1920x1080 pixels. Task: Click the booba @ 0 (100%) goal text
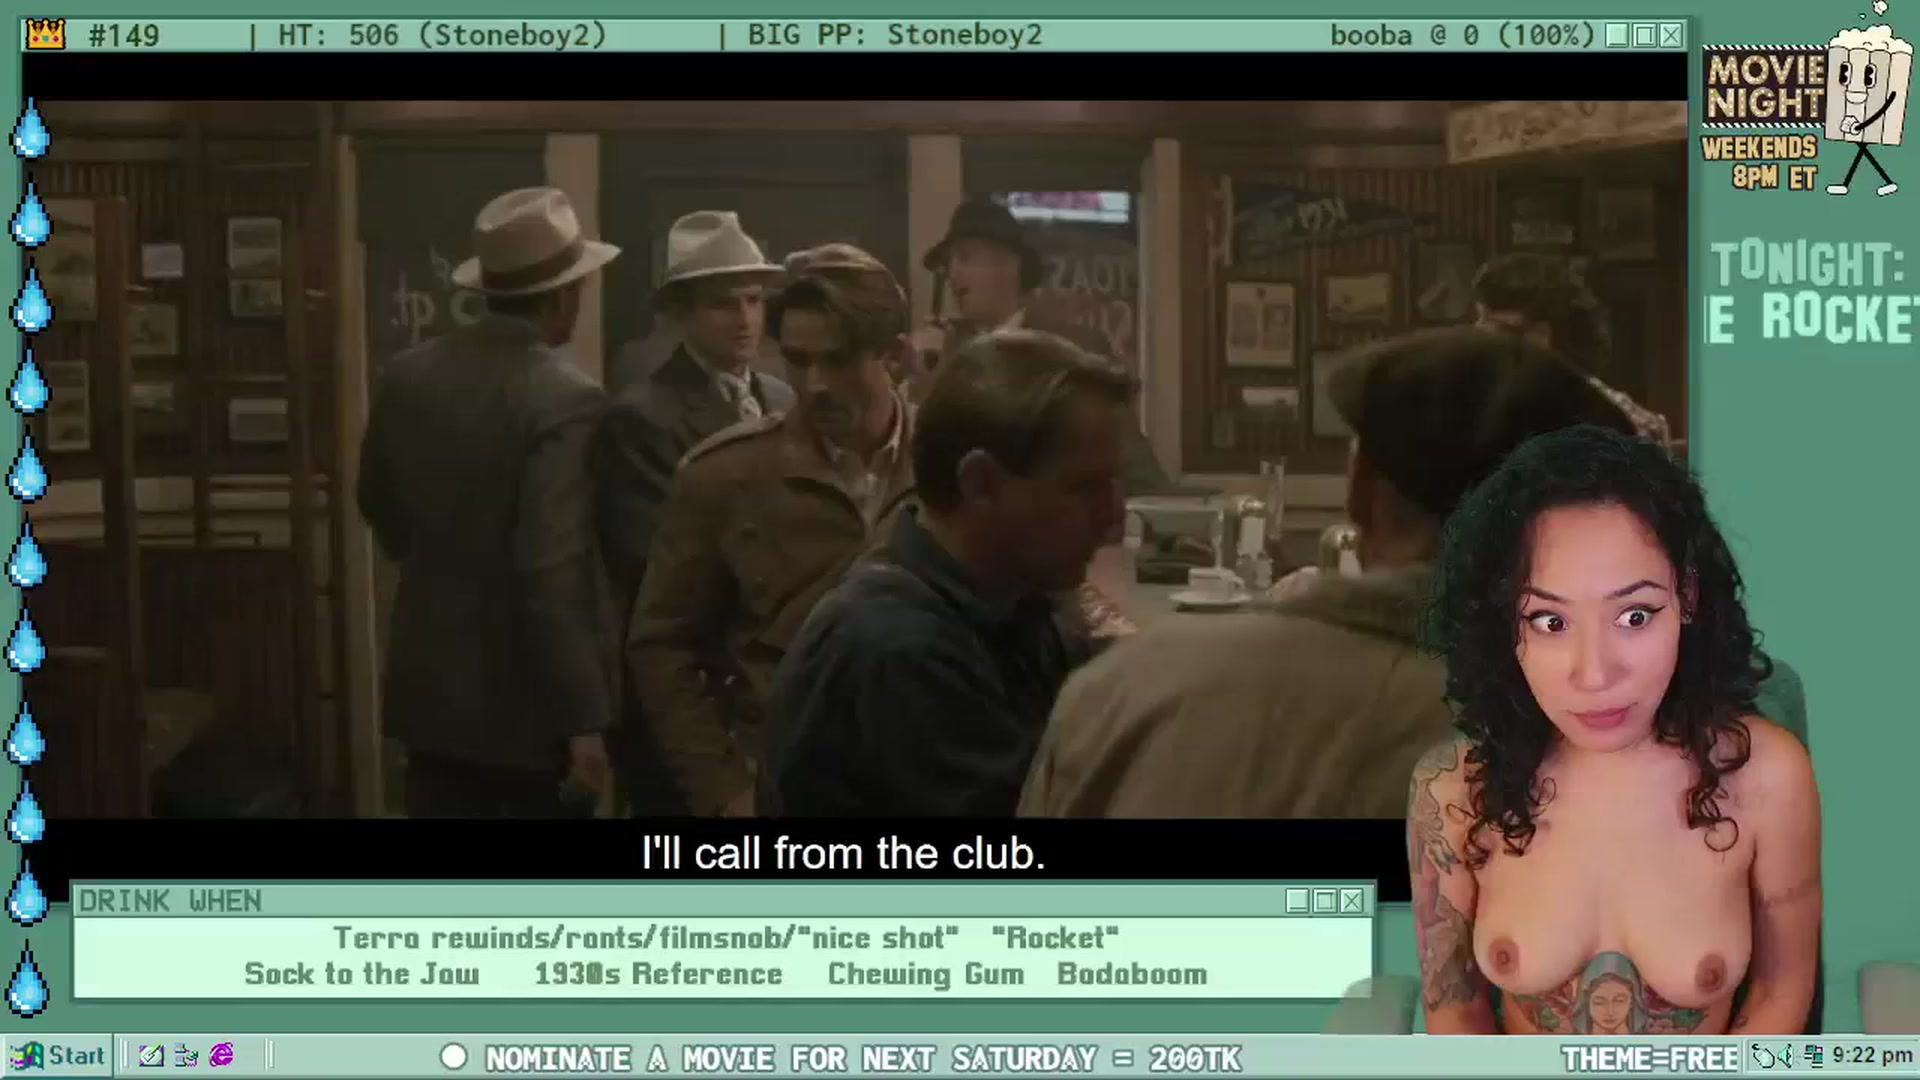(1462, 36)
